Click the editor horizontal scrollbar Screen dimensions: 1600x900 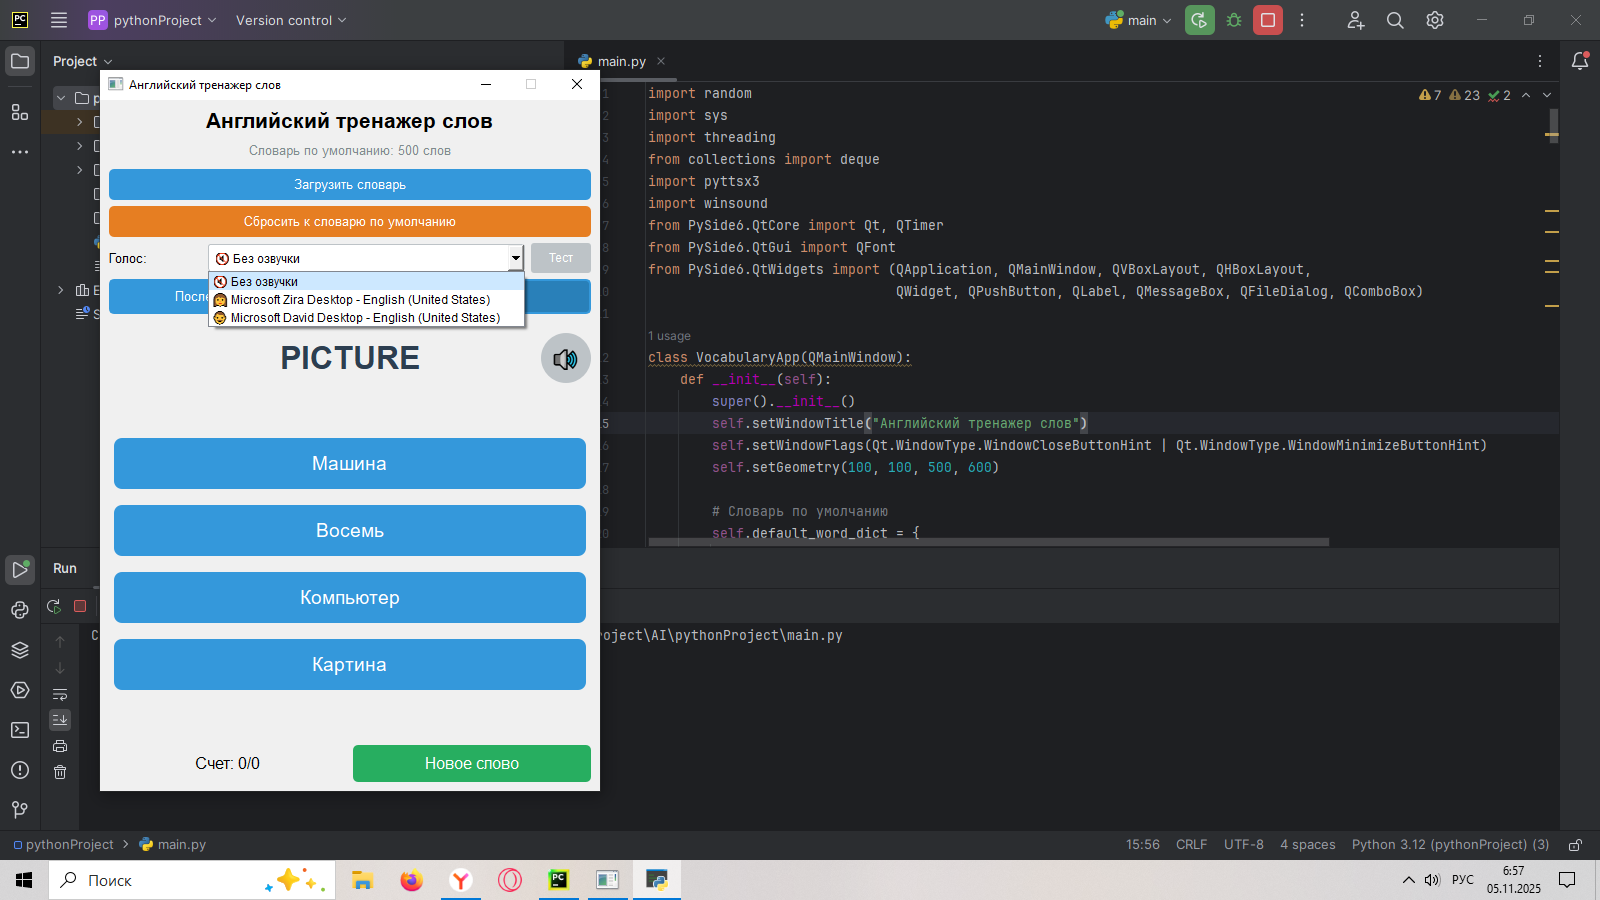click(x=988, y=542)
